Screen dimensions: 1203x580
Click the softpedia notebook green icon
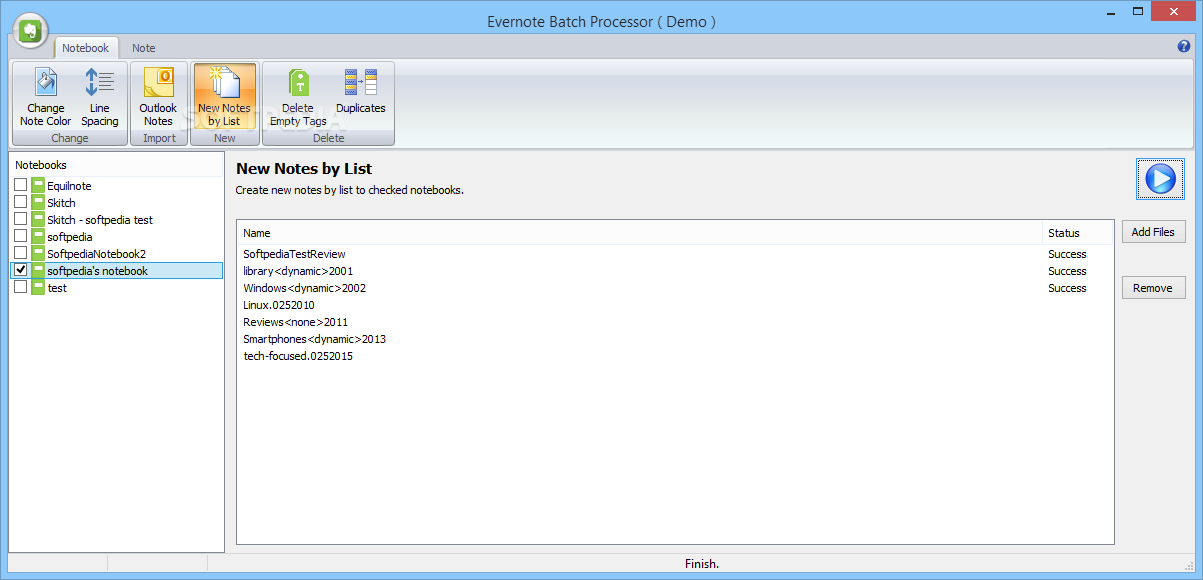point(38,237)
